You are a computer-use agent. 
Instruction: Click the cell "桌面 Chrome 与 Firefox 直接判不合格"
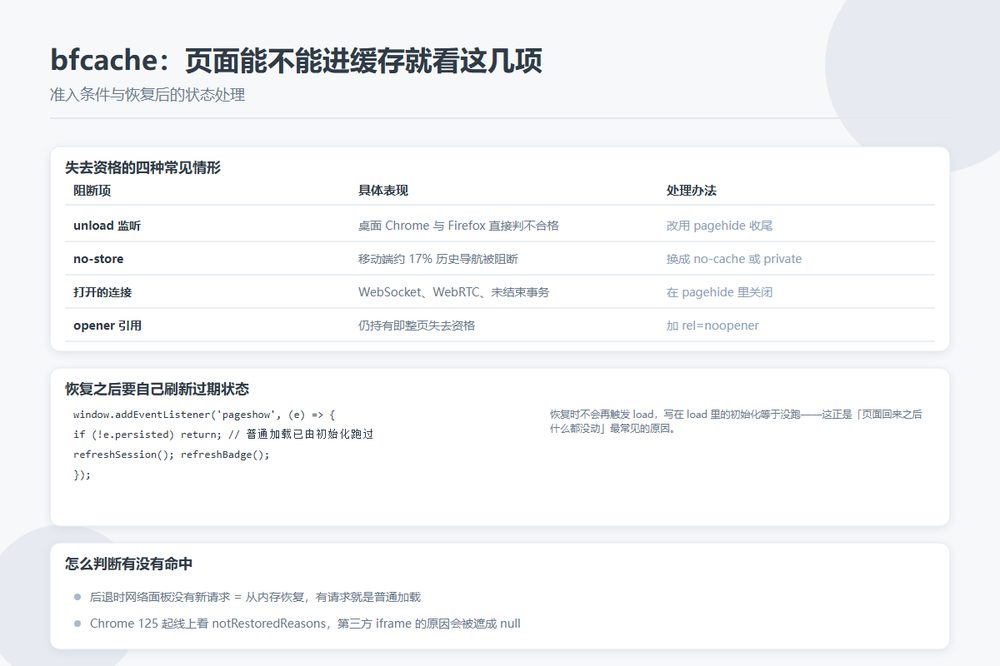coord(458,225)
